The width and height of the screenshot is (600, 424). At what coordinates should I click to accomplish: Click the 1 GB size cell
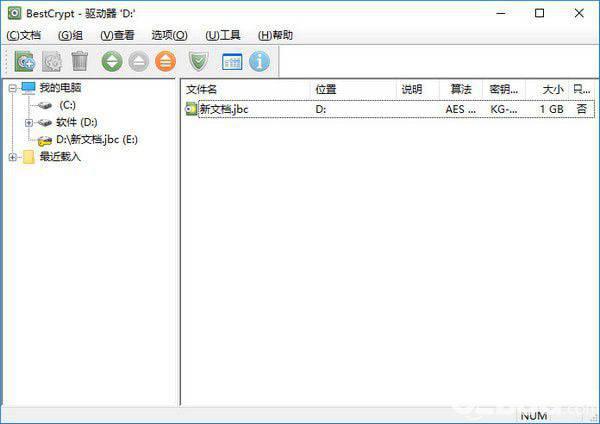click(551, 109)
